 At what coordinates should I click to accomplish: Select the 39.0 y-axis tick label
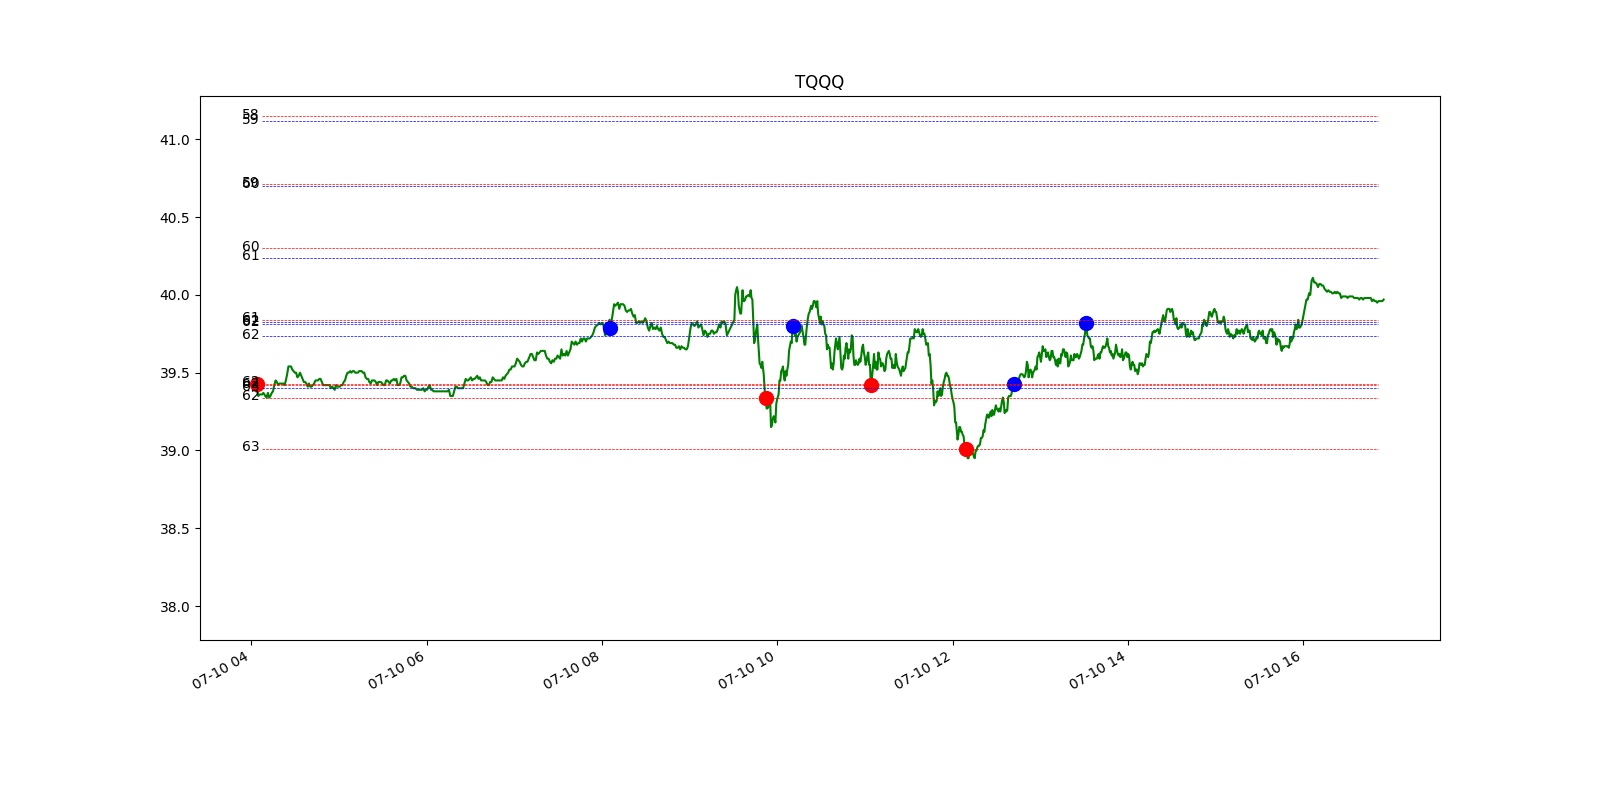click(x=174, y=451)
